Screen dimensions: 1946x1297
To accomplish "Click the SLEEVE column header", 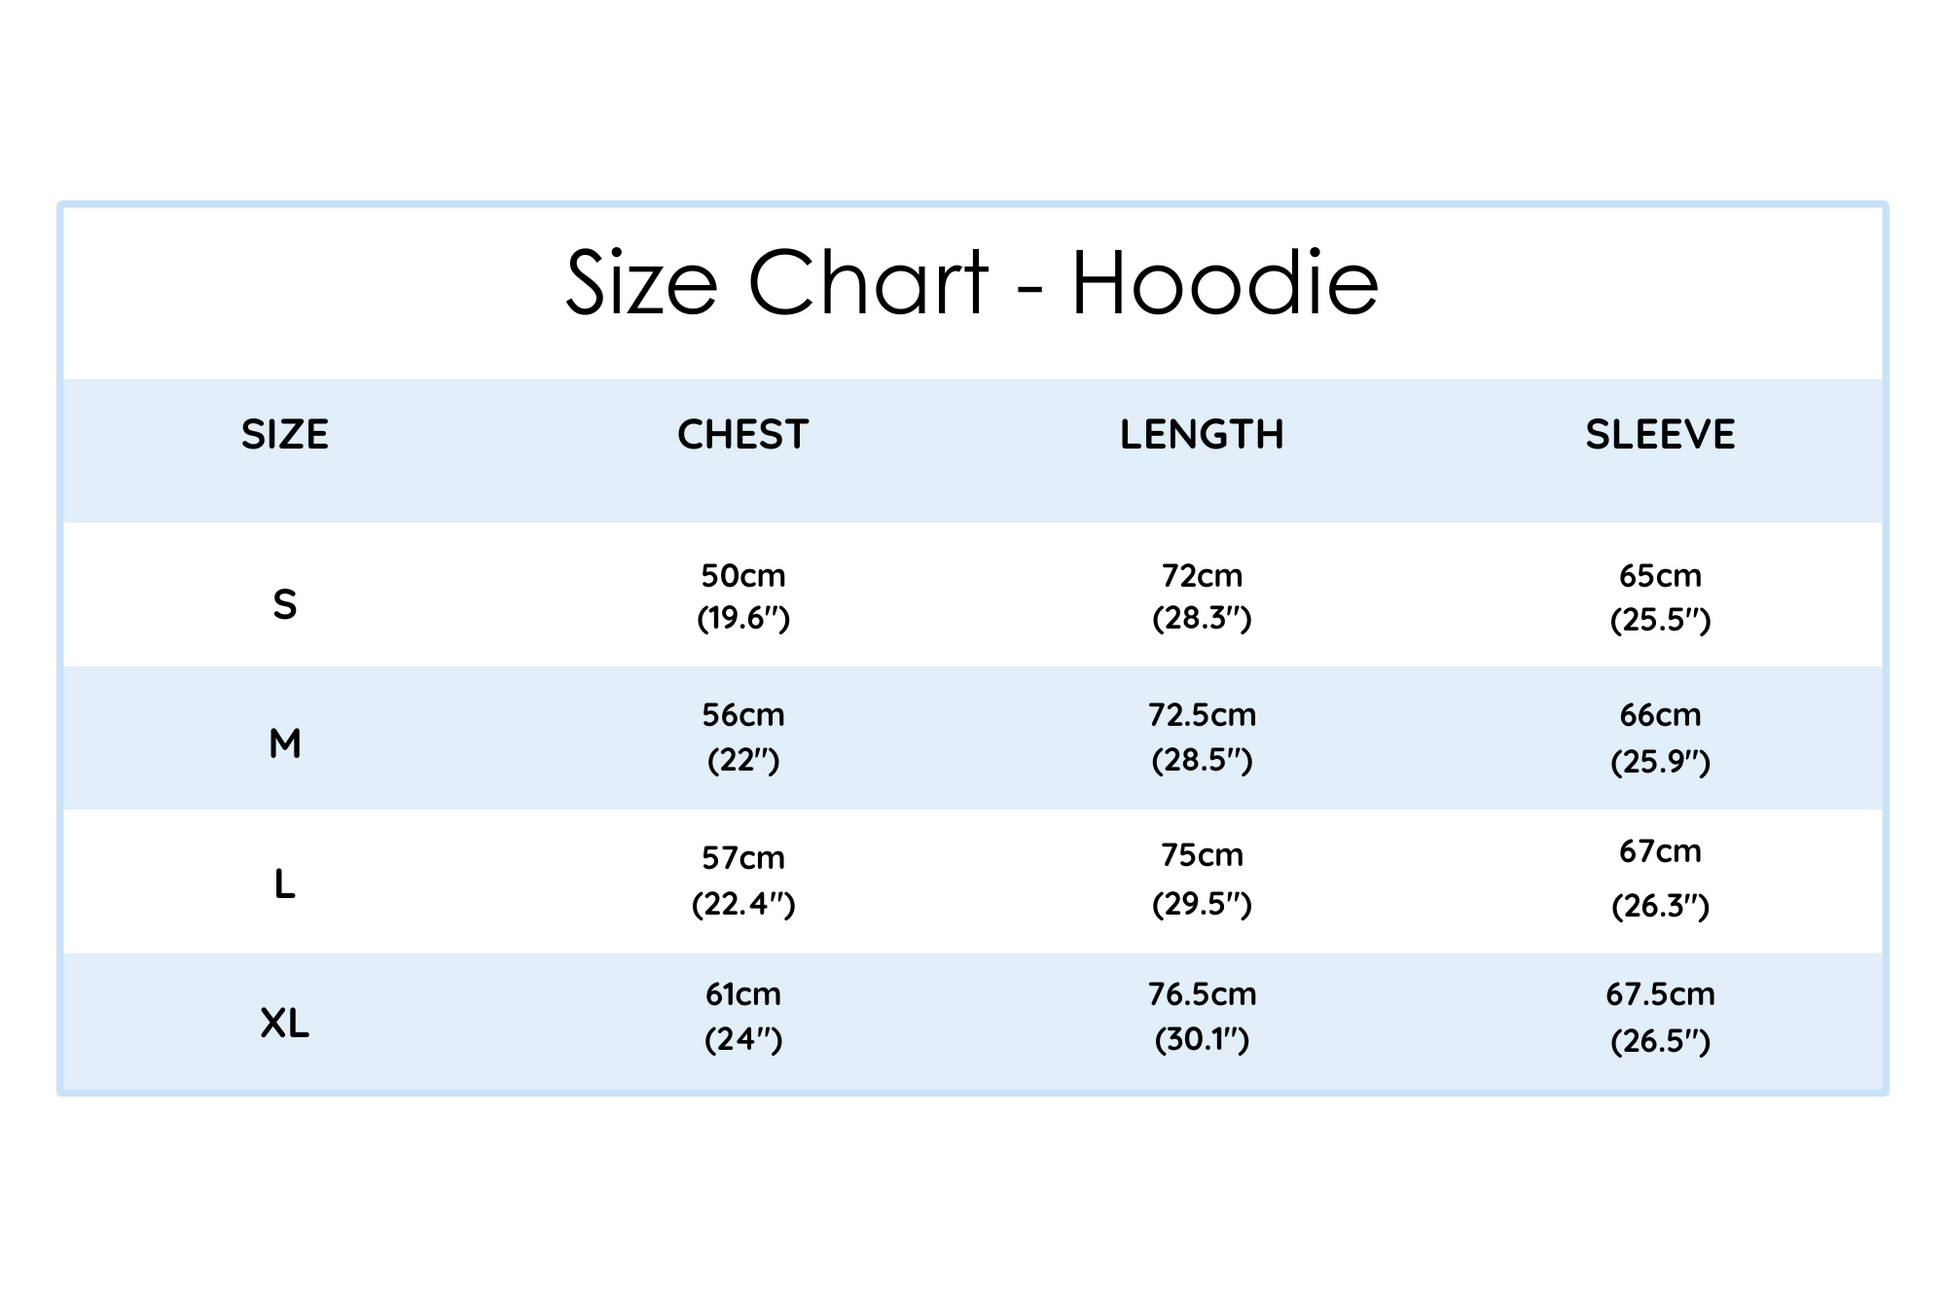I will point(1660,435).
